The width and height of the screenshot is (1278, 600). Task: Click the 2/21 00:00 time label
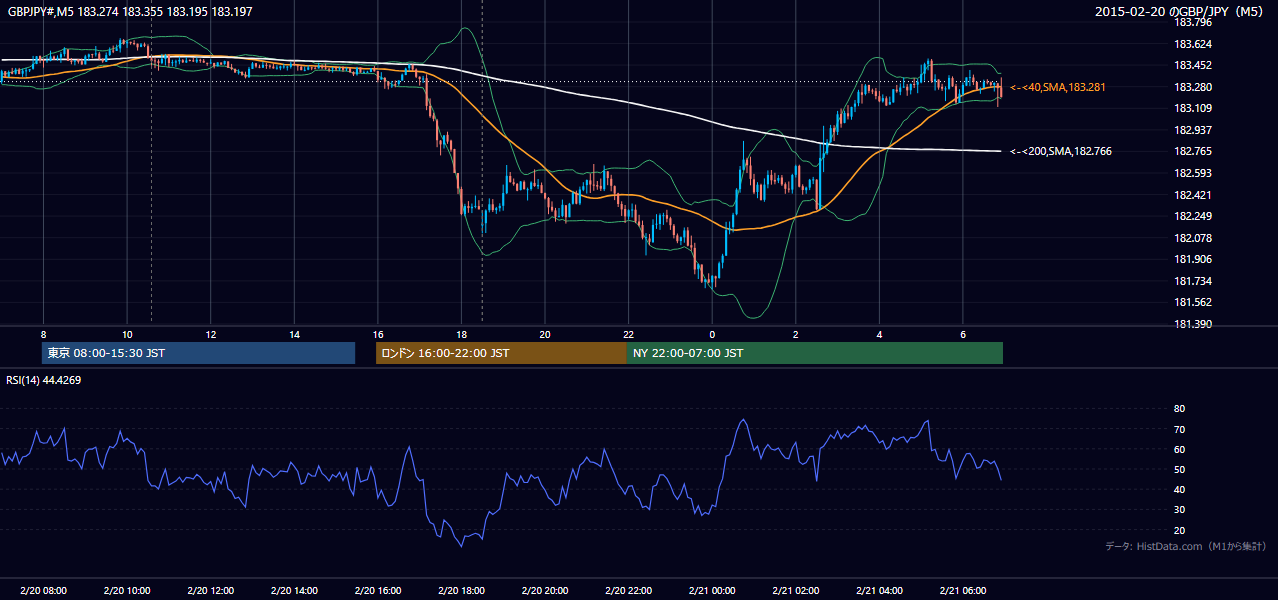click(712, 591)
